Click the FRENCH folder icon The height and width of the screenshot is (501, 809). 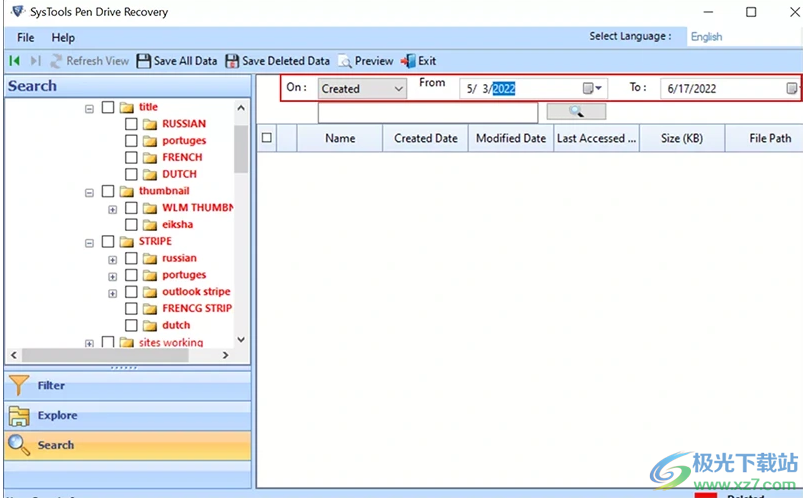point(150,157)
